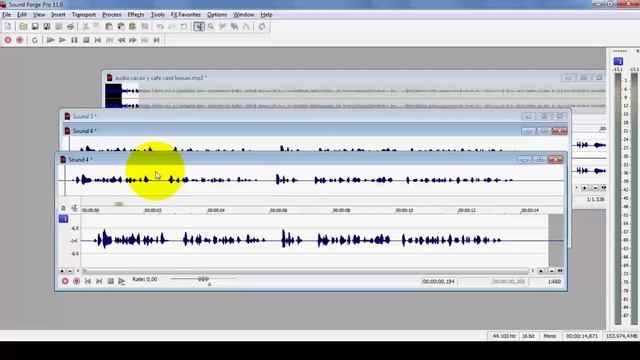Click the main toolbar Record button
The height and width of the screenshot is (360, 640).
tap(8, 40)
